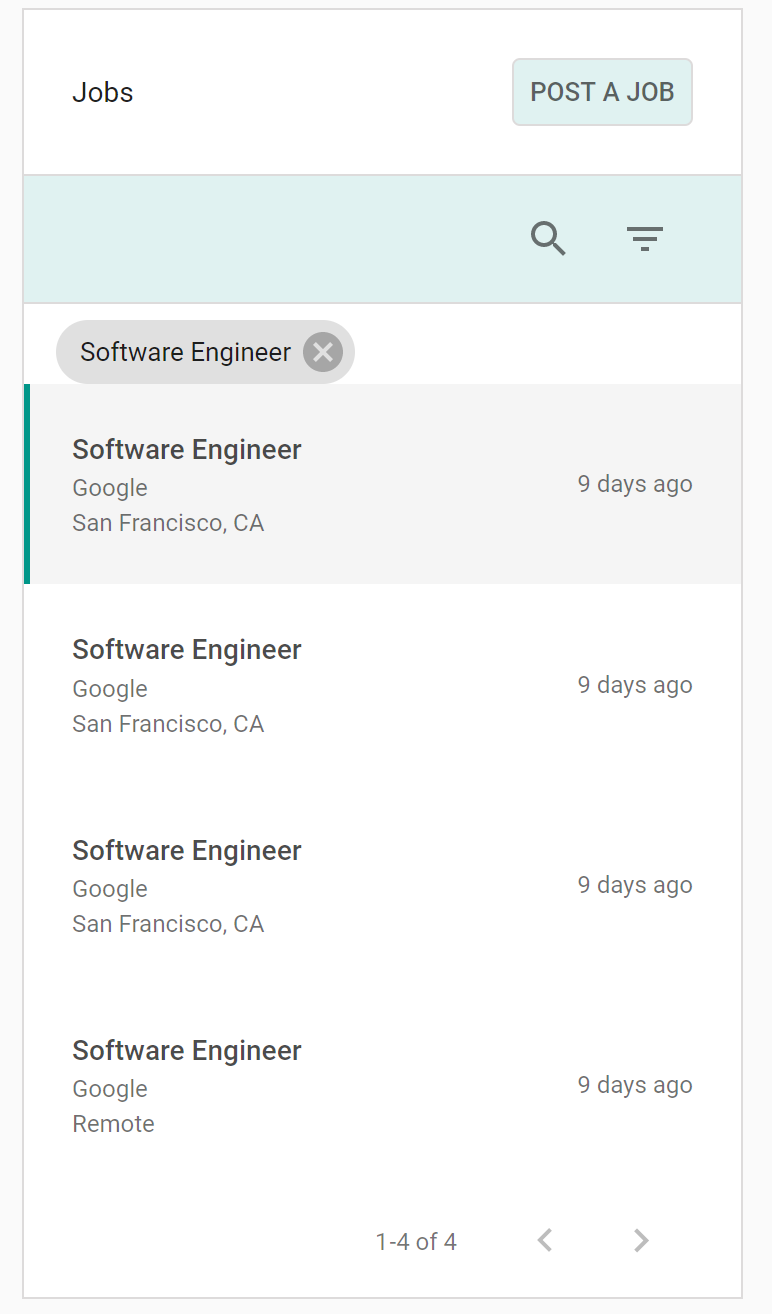Click Google company name in Remote listing
Screen dimensions: 772x1314
pyautogui.click(x=110, y=1089)
